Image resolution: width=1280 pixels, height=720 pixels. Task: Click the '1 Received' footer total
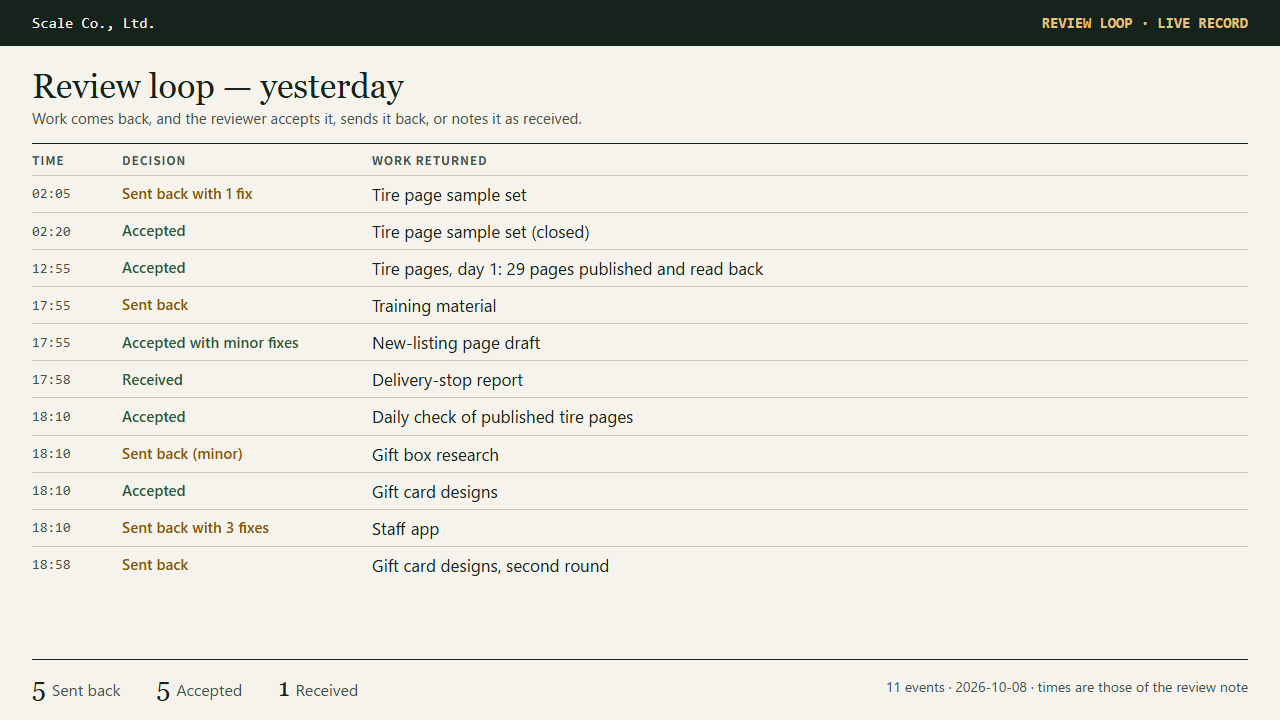click(318, 690)
